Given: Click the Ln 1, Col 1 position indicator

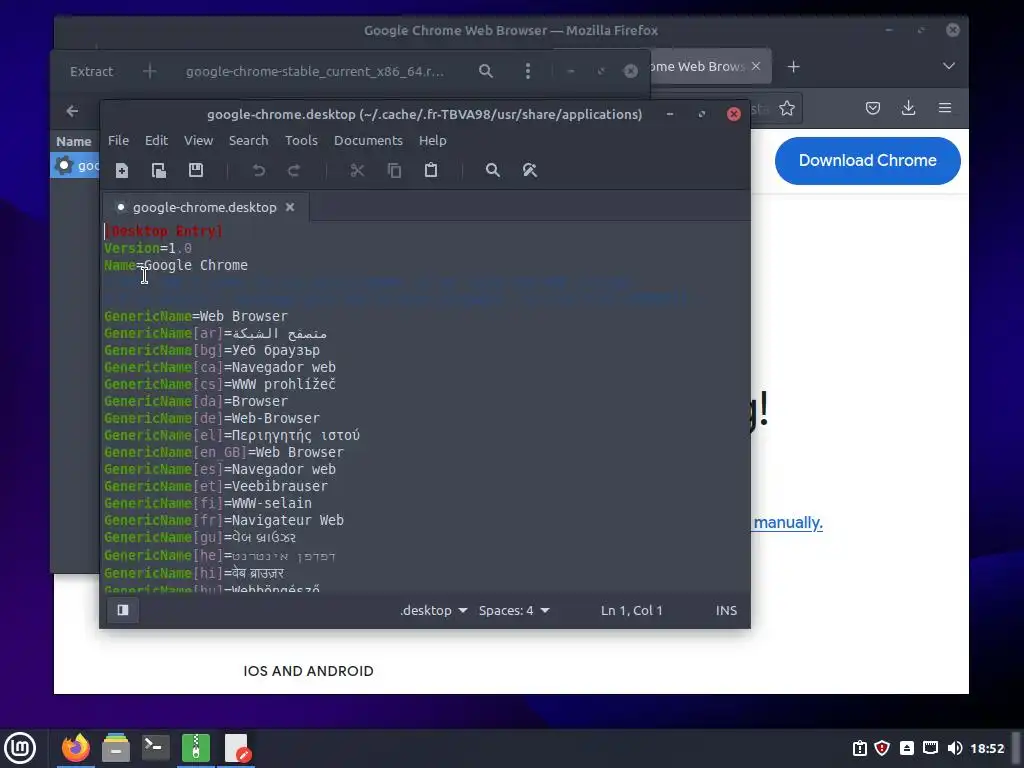Looking at the screenshot, I should [632, 610].
